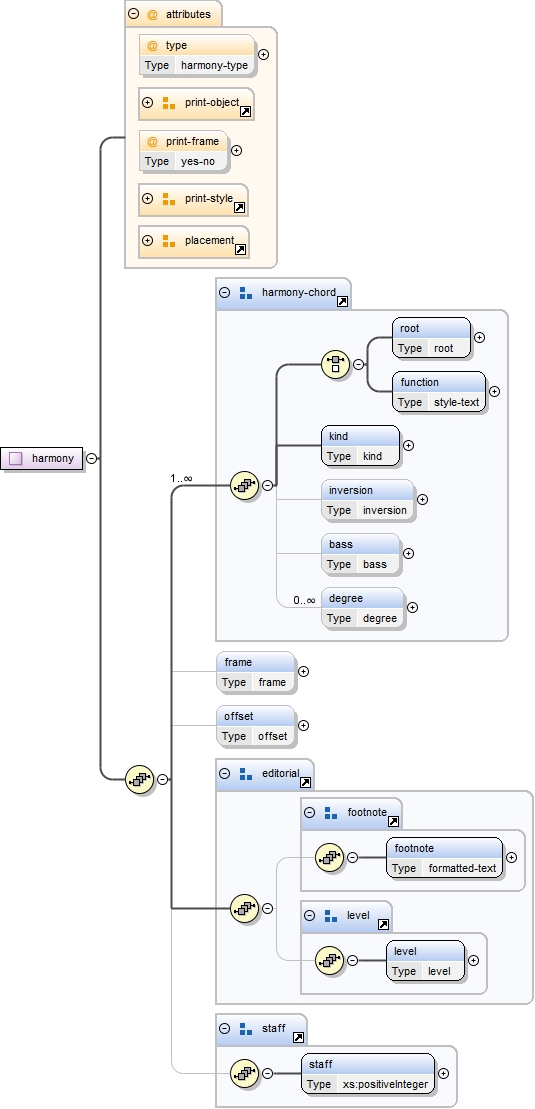Click the blue editorial group icon
This screenshot has height=1109, width=535.
(246, 774)
